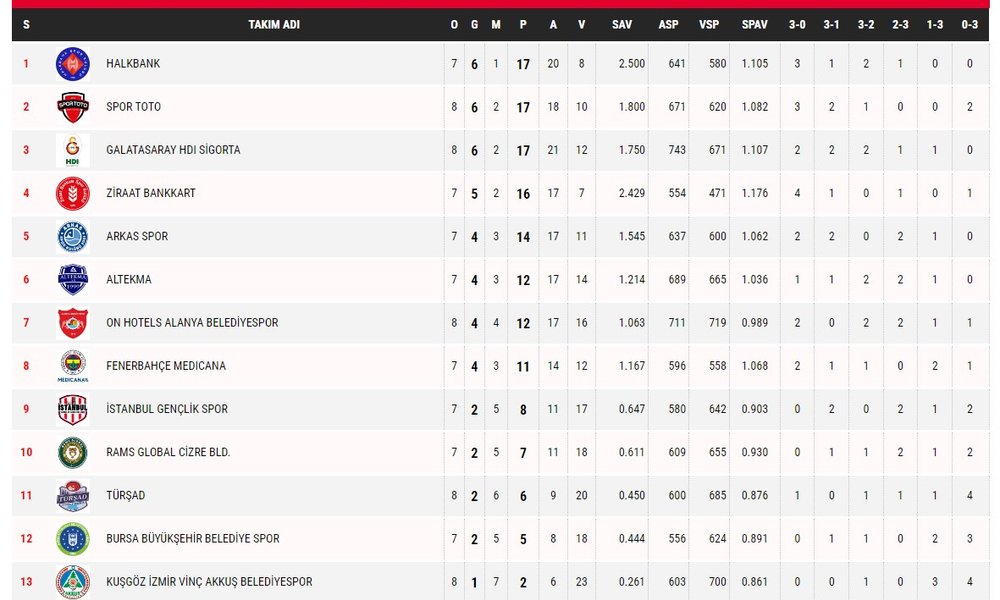Select the ARKAS SPOR team name
Viewport: 1000px width, 600px height.
coord(137,237)
